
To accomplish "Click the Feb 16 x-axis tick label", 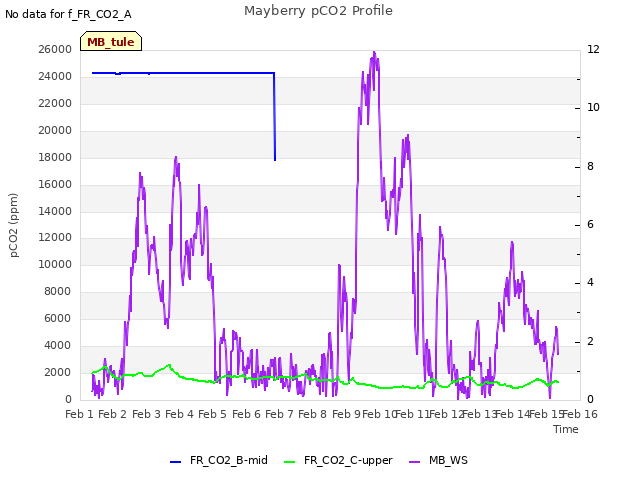I will coord(580,414).
